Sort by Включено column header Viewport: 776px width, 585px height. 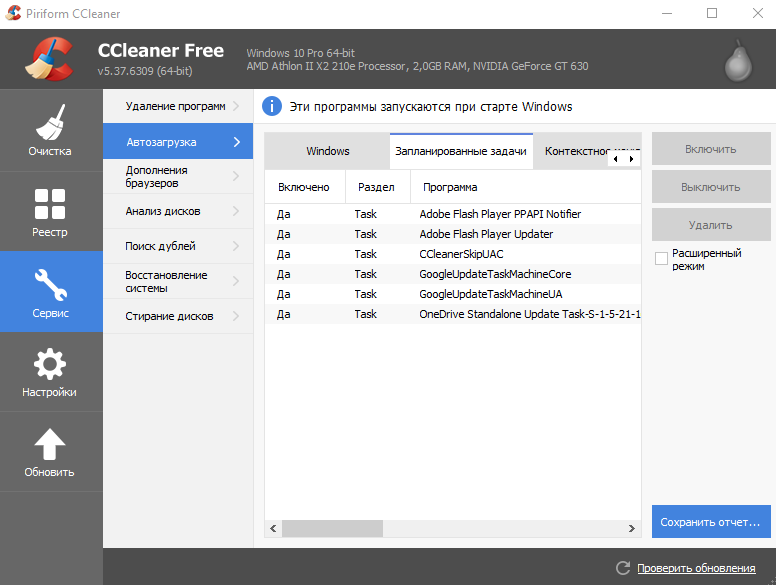[x=304, y=187]
